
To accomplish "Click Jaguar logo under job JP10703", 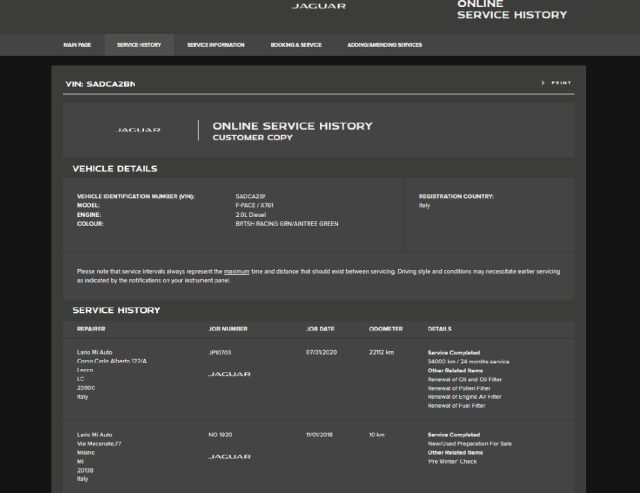I will (x=229, y=374).
